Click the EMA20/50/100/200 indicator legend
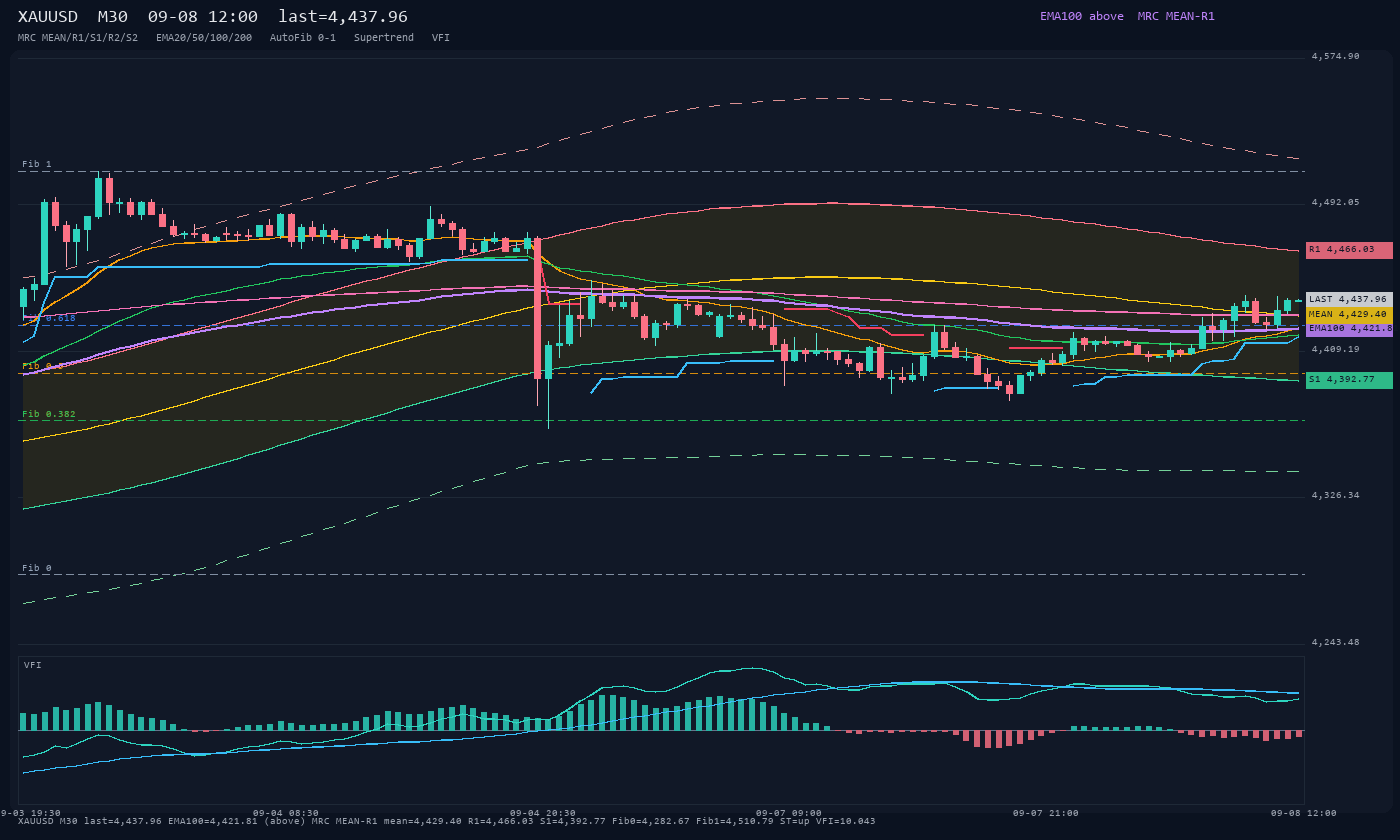1400x840 pixels. [x=204, y=38]
